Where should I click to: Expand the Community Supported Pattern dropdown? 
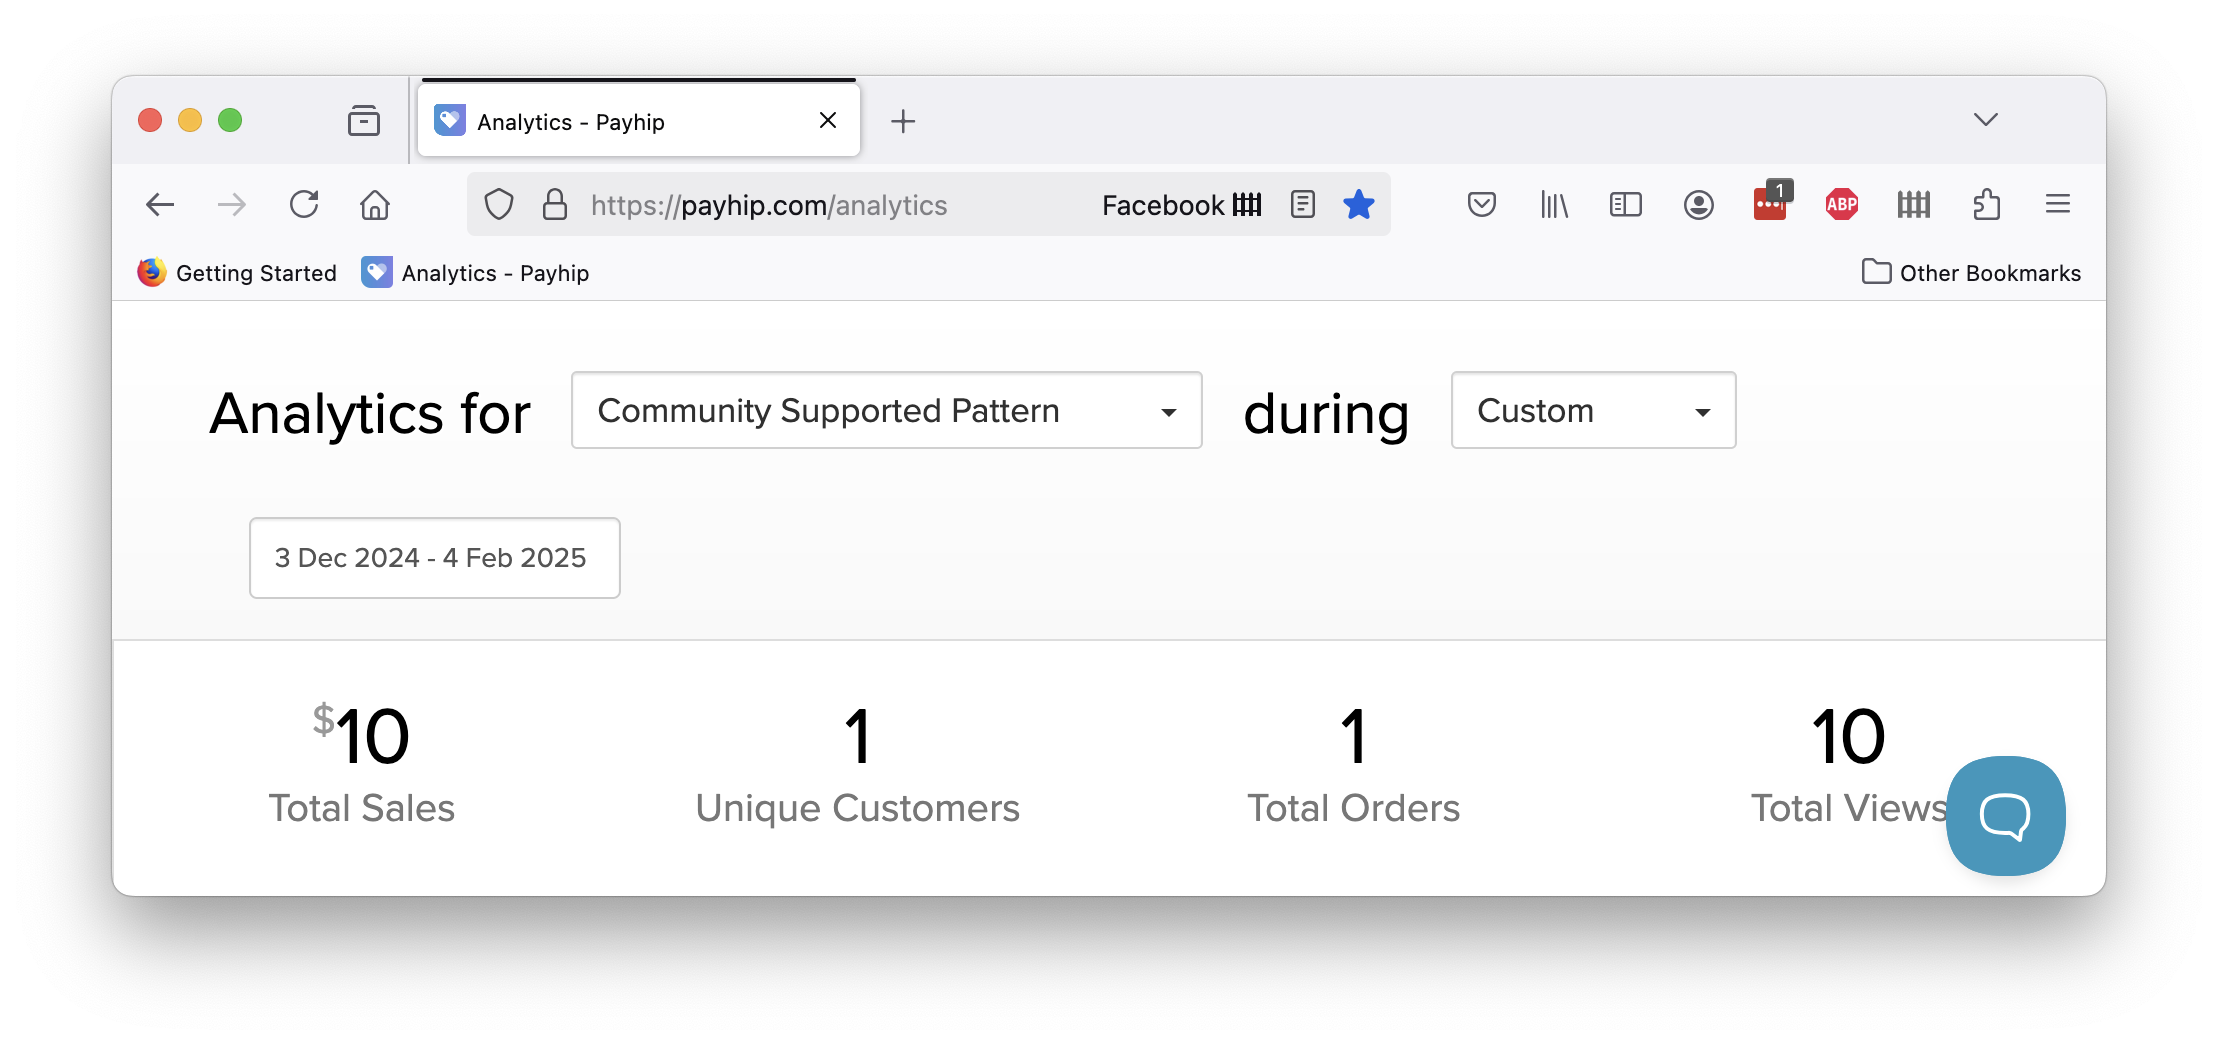click(x=886, y=410)
